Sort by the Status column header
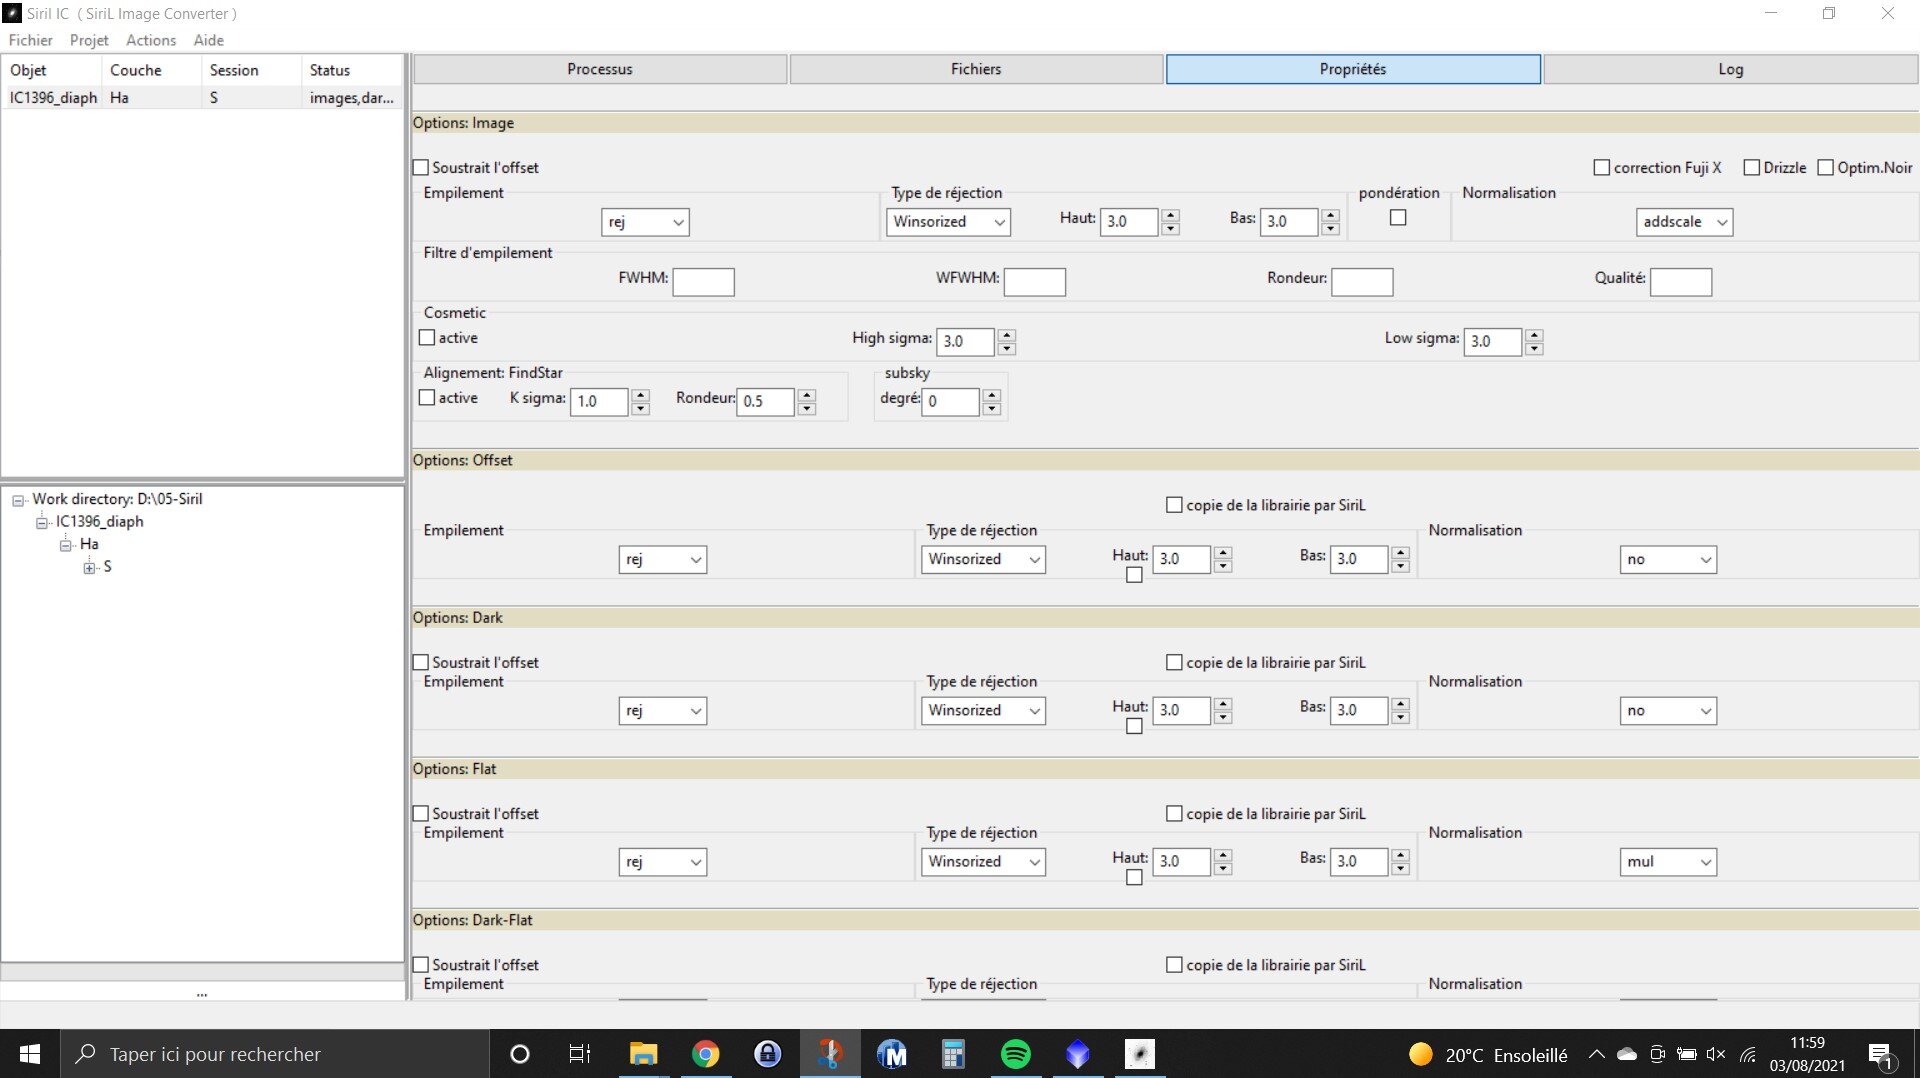 point(352,70)
